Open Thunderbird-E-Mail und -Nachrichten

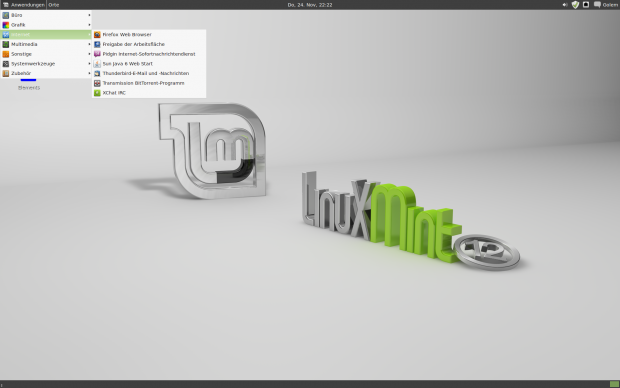point(149,73)
